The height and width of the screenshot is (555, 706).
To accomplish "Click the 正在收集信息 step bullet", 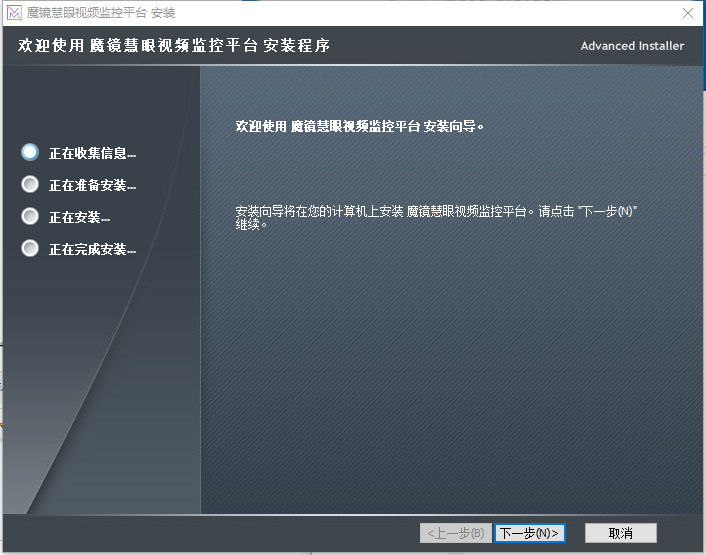I will pyautogui.click(x=30, y=152).
